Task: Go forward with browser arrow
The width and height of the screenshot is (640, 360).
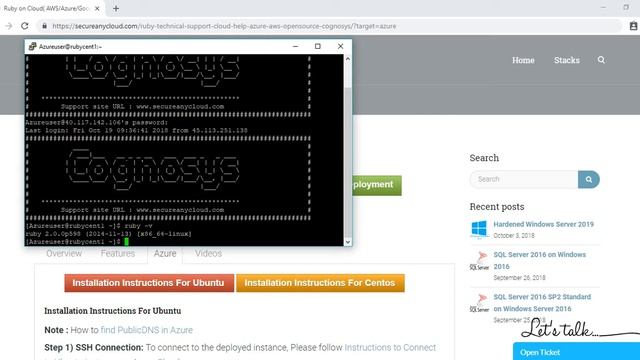Action: (9, 26)
